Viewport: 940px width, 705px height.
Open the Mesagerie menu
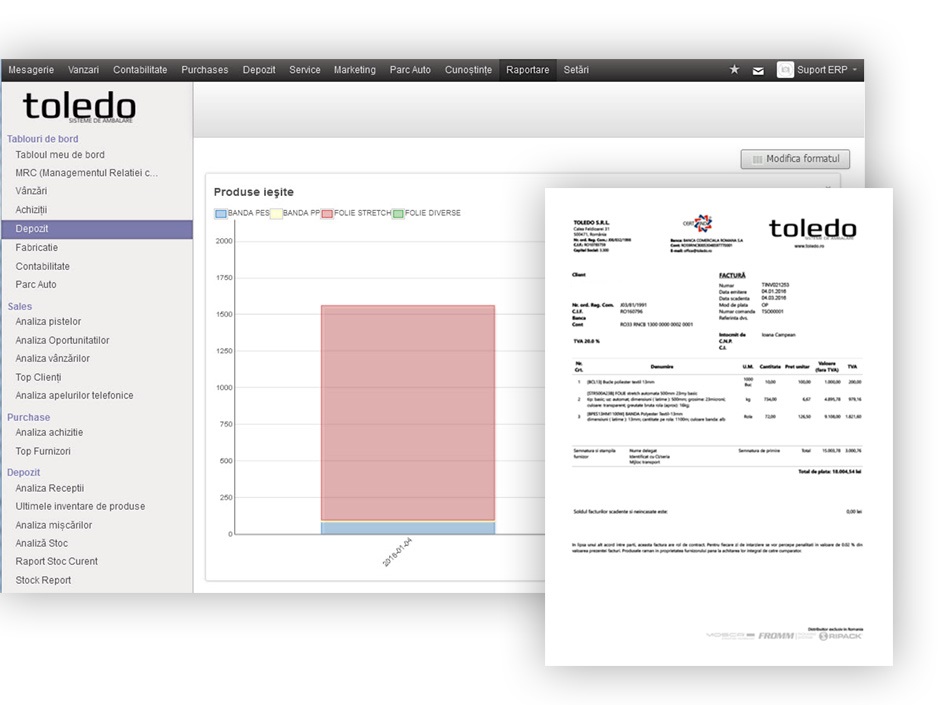pos(31,70)
